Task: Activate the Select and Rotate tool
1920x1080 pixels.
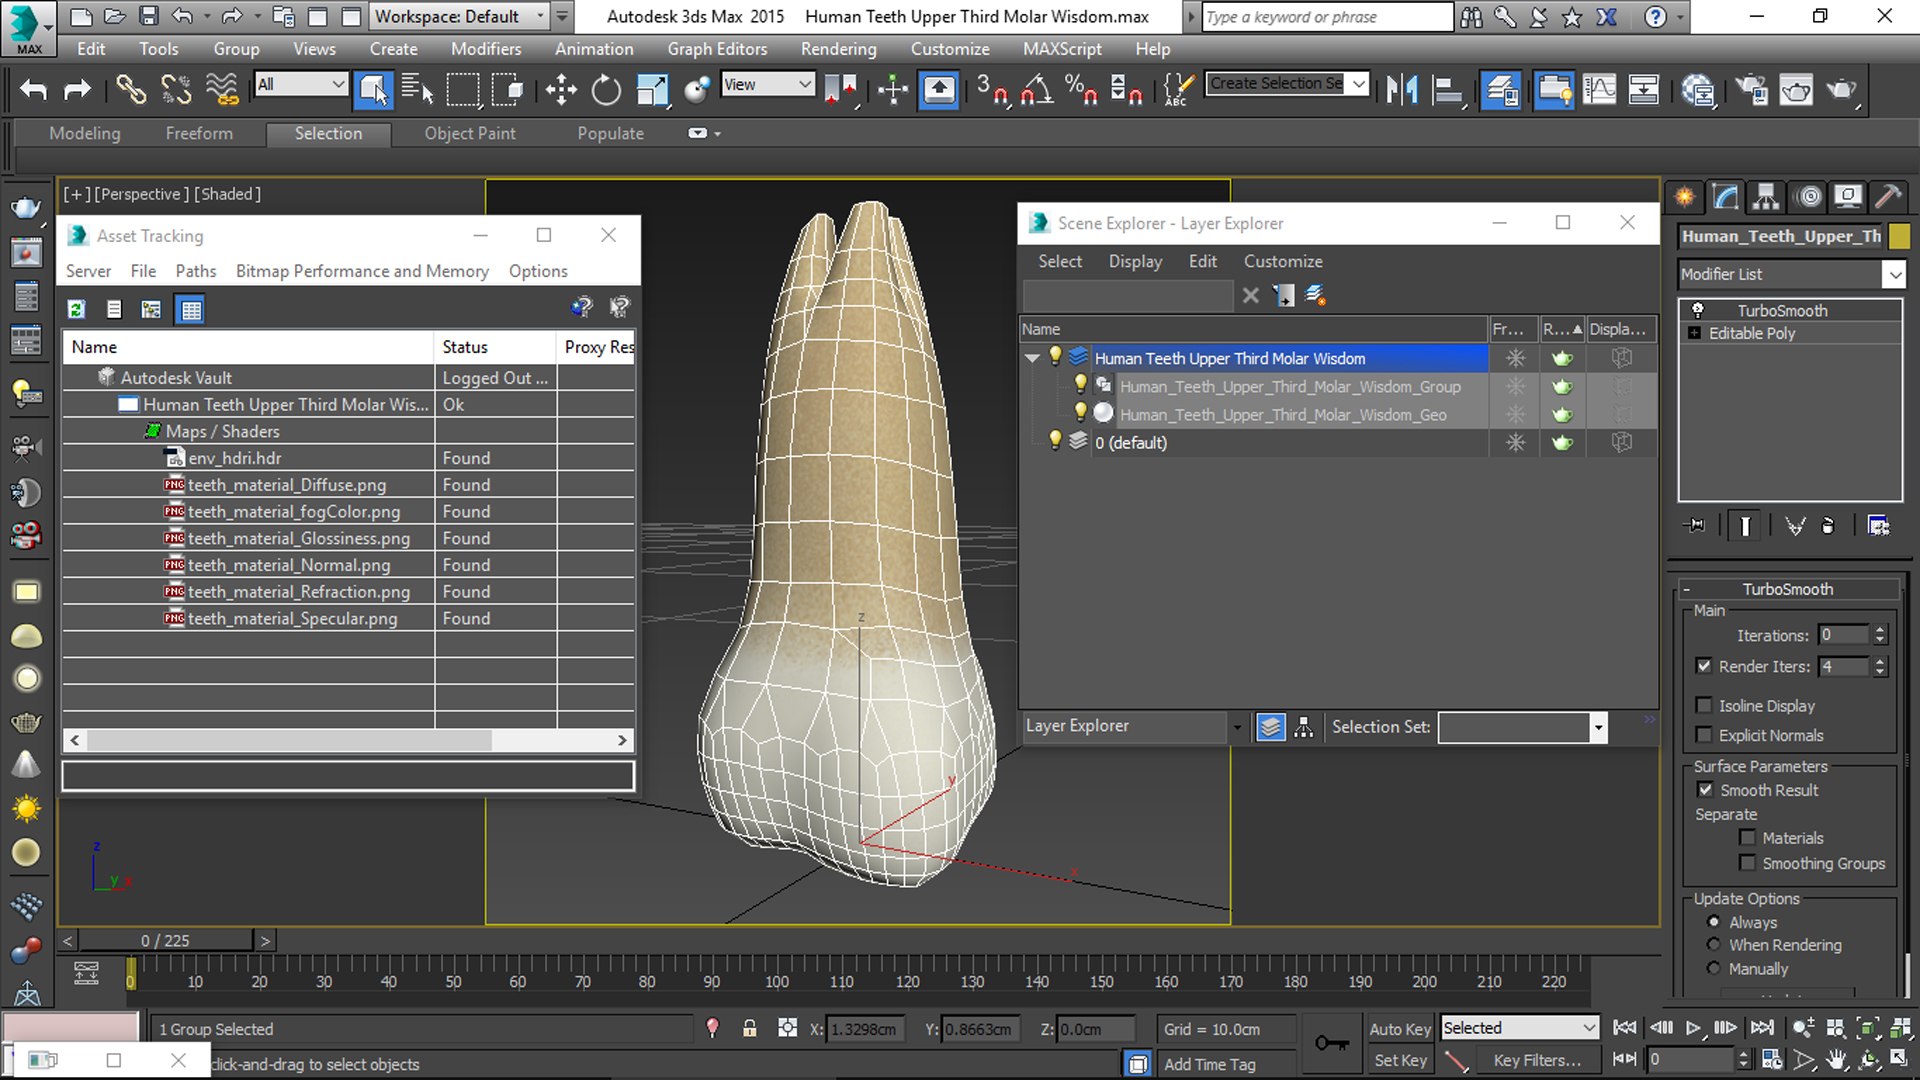Action: (606, 90)
